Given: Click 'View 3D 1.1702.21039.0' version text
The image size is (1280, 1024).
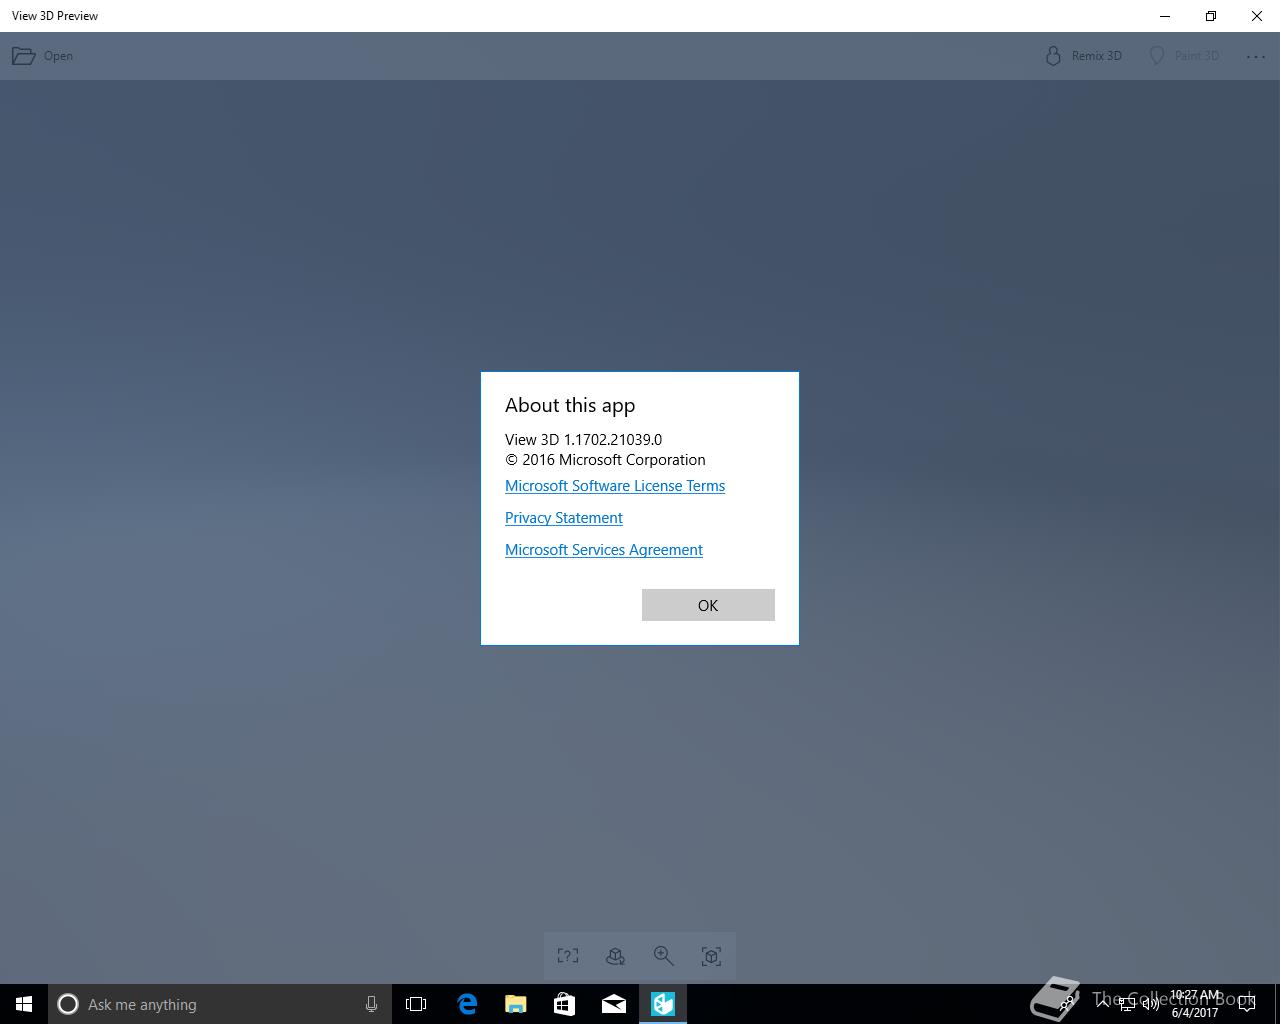Looking at the screenshot, I should click(583, 439).
